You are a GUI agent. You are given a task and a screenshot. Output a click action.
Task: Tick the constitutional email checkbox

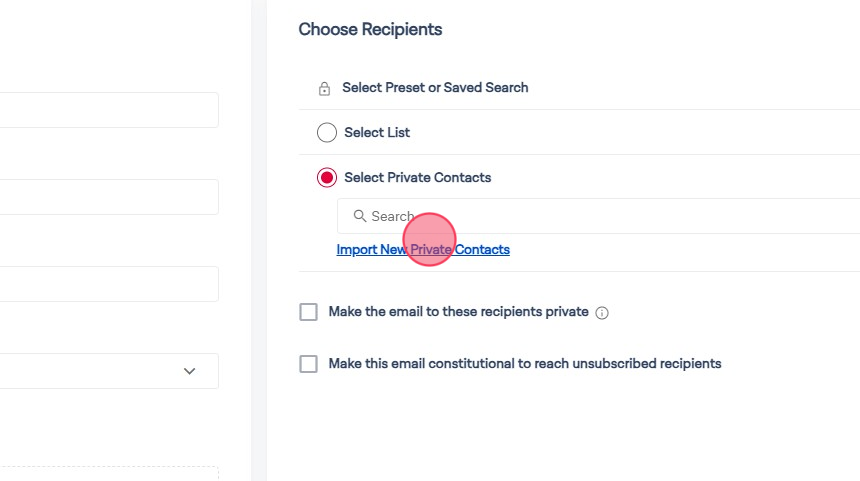[308, 364]
